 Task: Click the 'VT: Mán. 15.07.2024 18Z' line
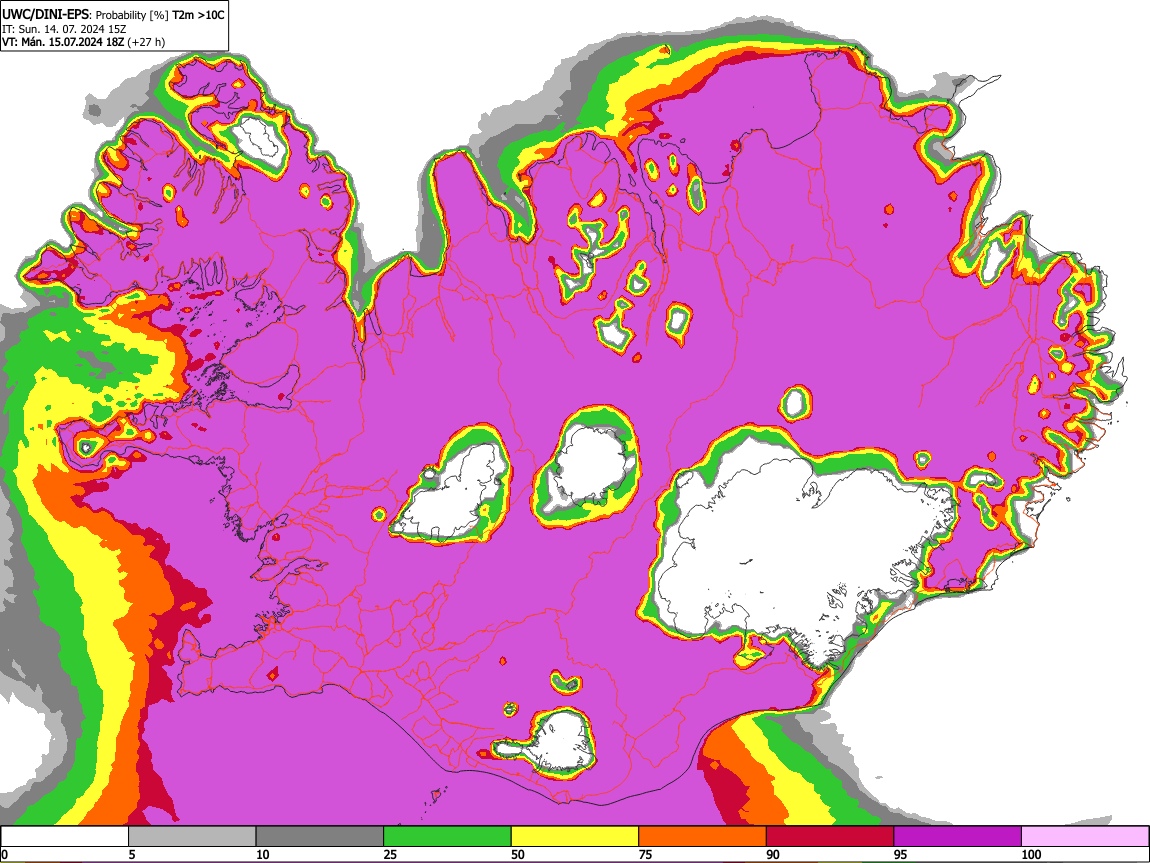63,42
